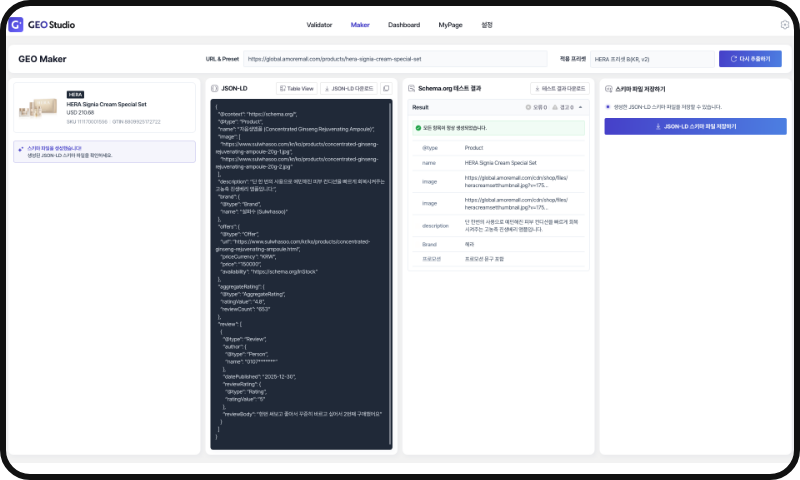Click the JSON-LD download button
Image resolution: width=800 pixels, height=480 pixels.
pyautogui.click(x=349, y=88)
